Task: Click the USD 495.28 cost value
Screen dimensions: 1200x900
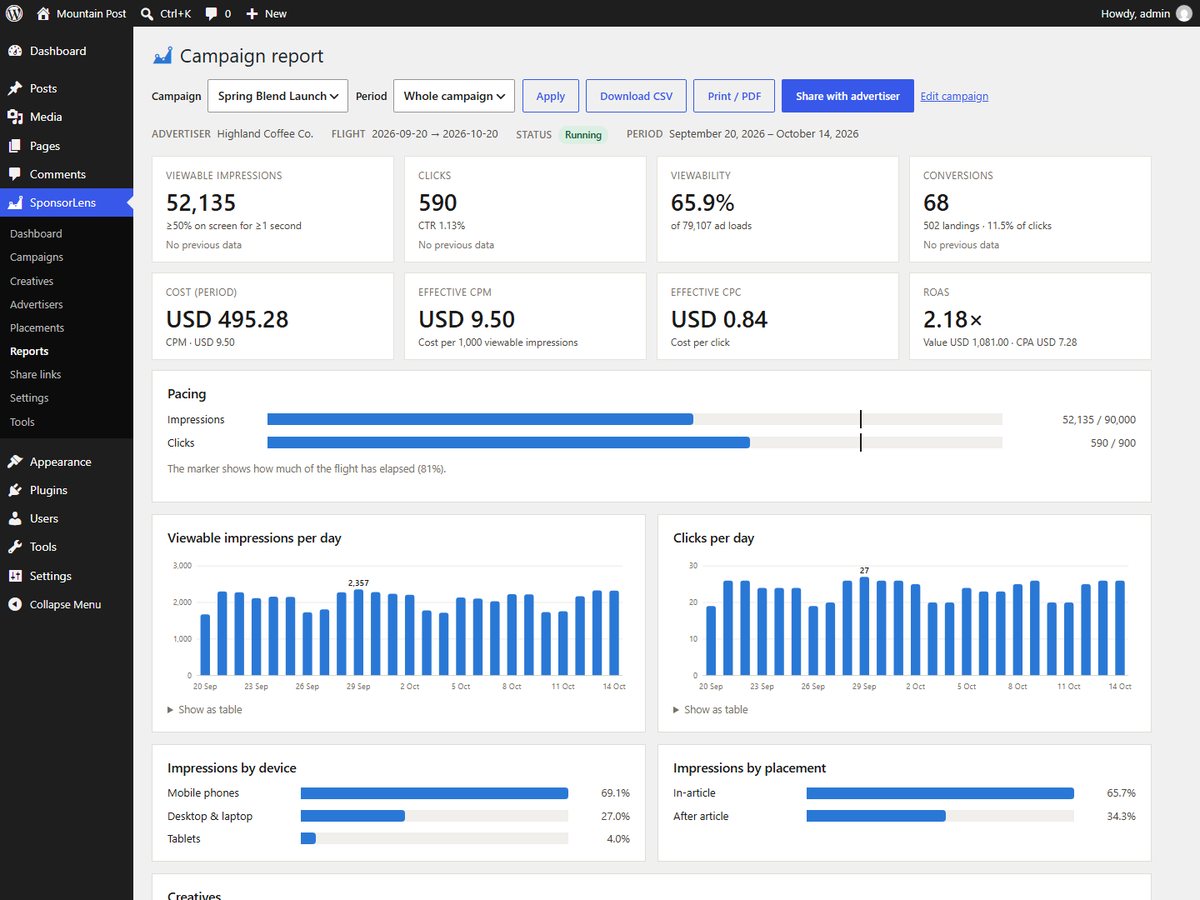Action: click(x=227, y=319)
